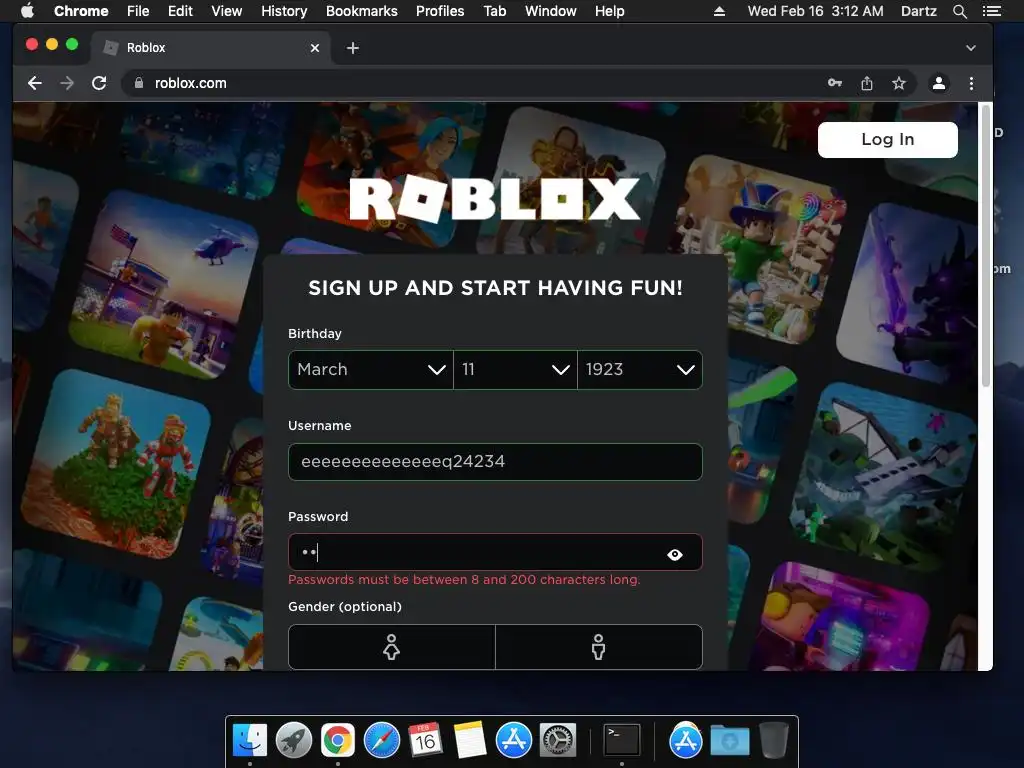
Task: Open the Chrome three-dot menu
Action: click(x=971, y=83)
